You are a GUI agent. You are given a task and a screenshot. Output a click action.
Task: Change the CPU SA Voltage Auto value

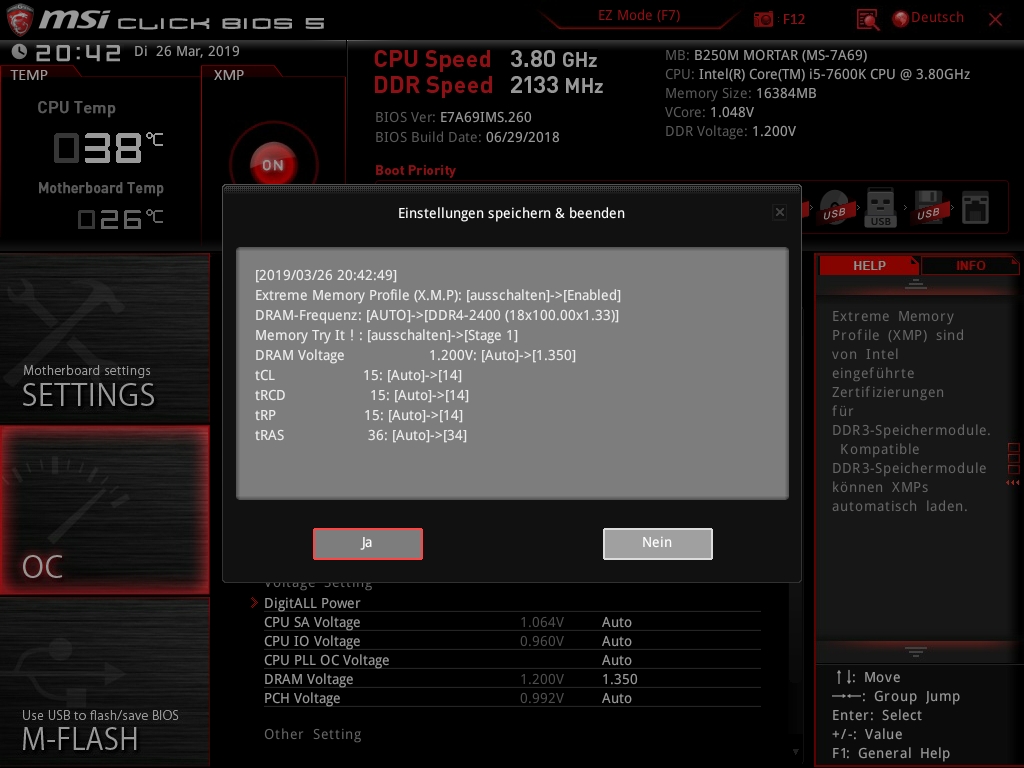pyautogui.click(x=616, y=622)
